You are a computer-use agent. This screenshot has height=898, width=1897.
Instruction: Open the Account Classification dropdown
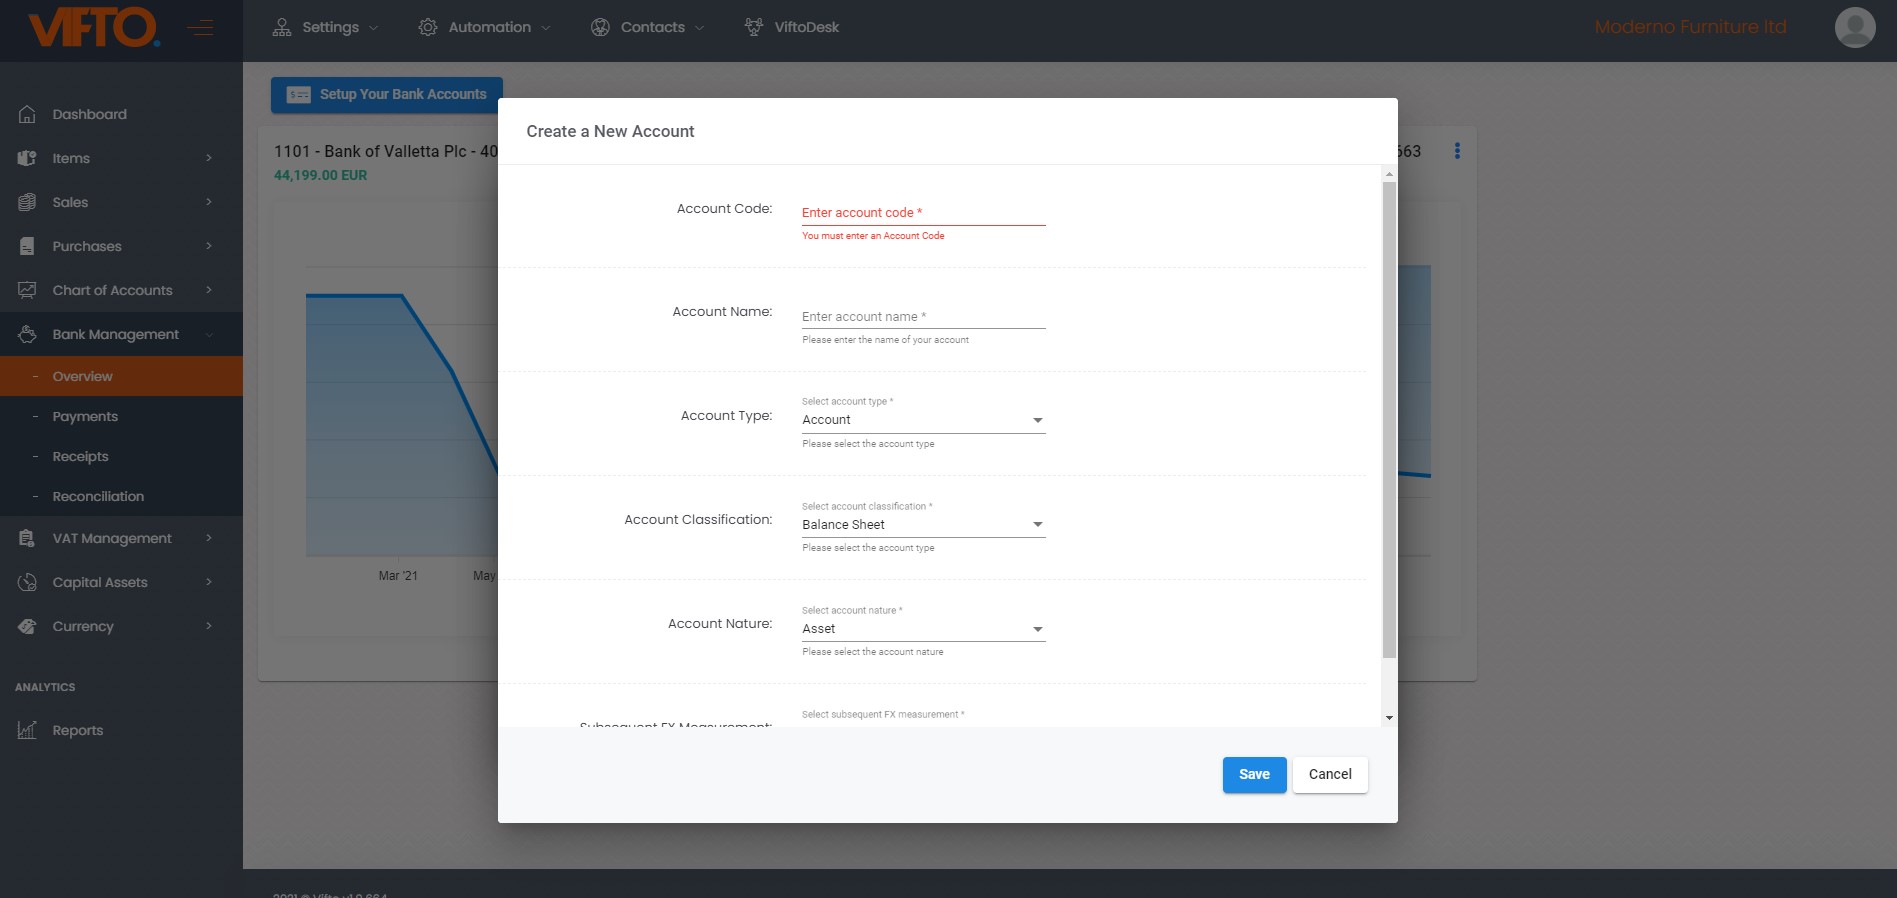[x=923, y=525]
